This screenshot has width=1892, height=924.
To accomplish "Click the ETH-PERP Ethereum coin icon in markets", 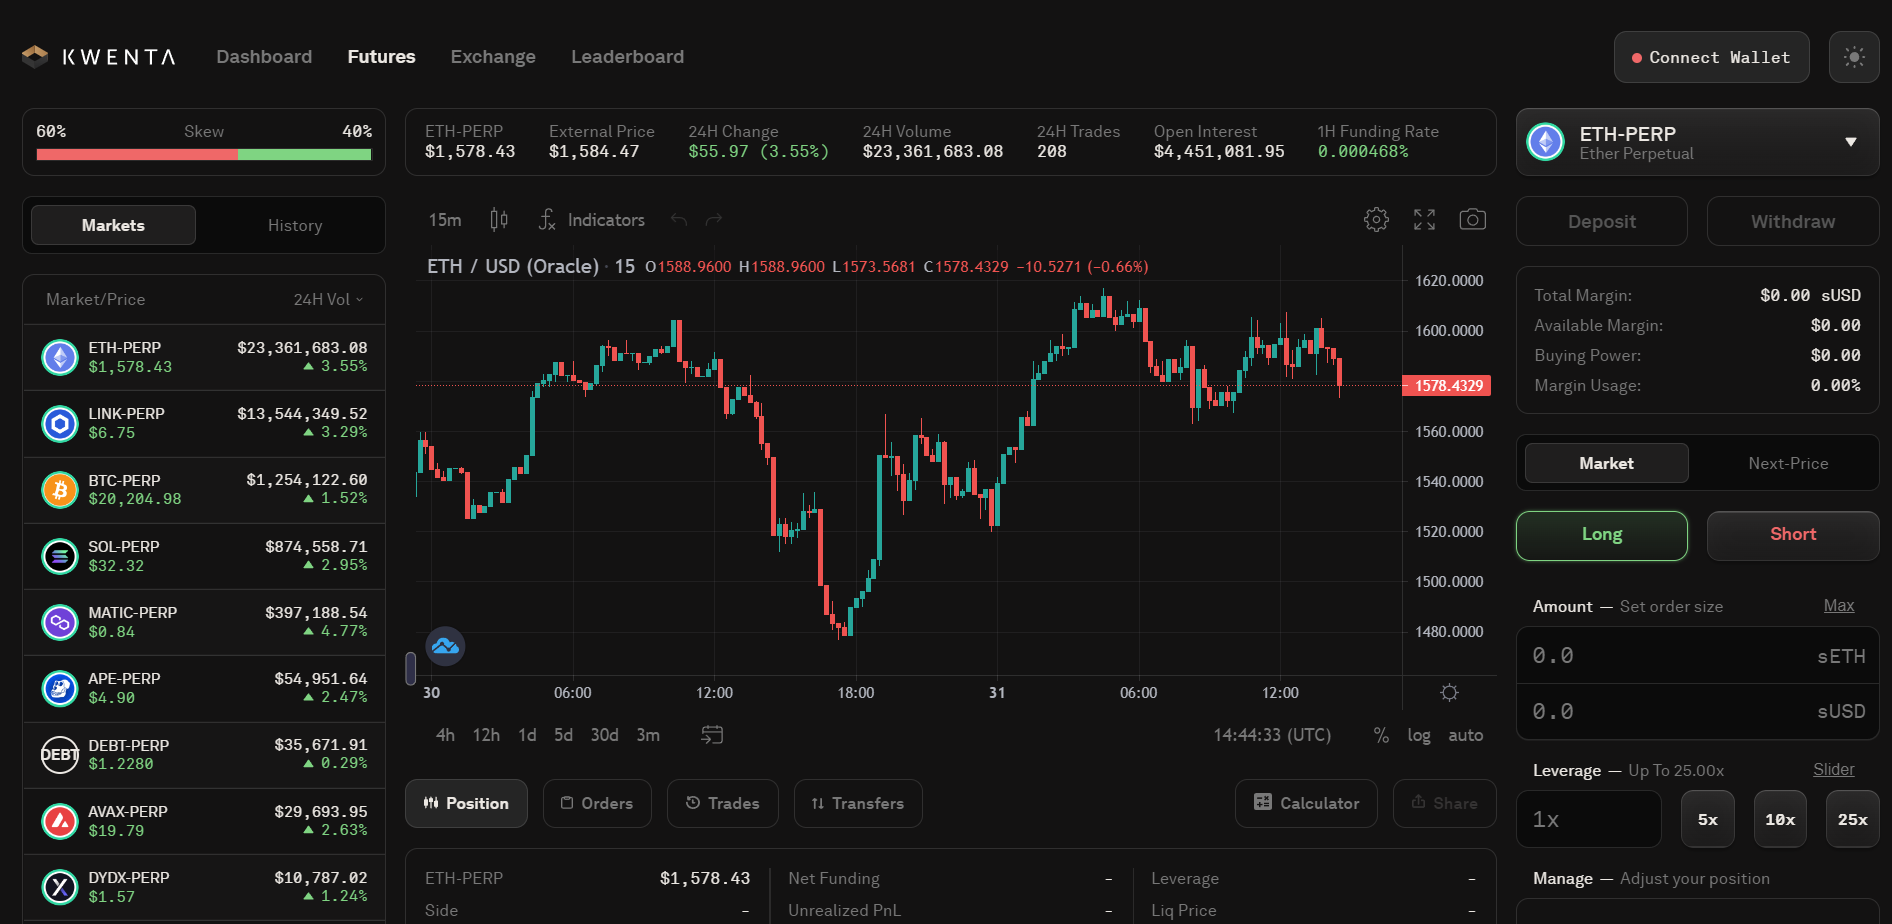I will point(60,357).
